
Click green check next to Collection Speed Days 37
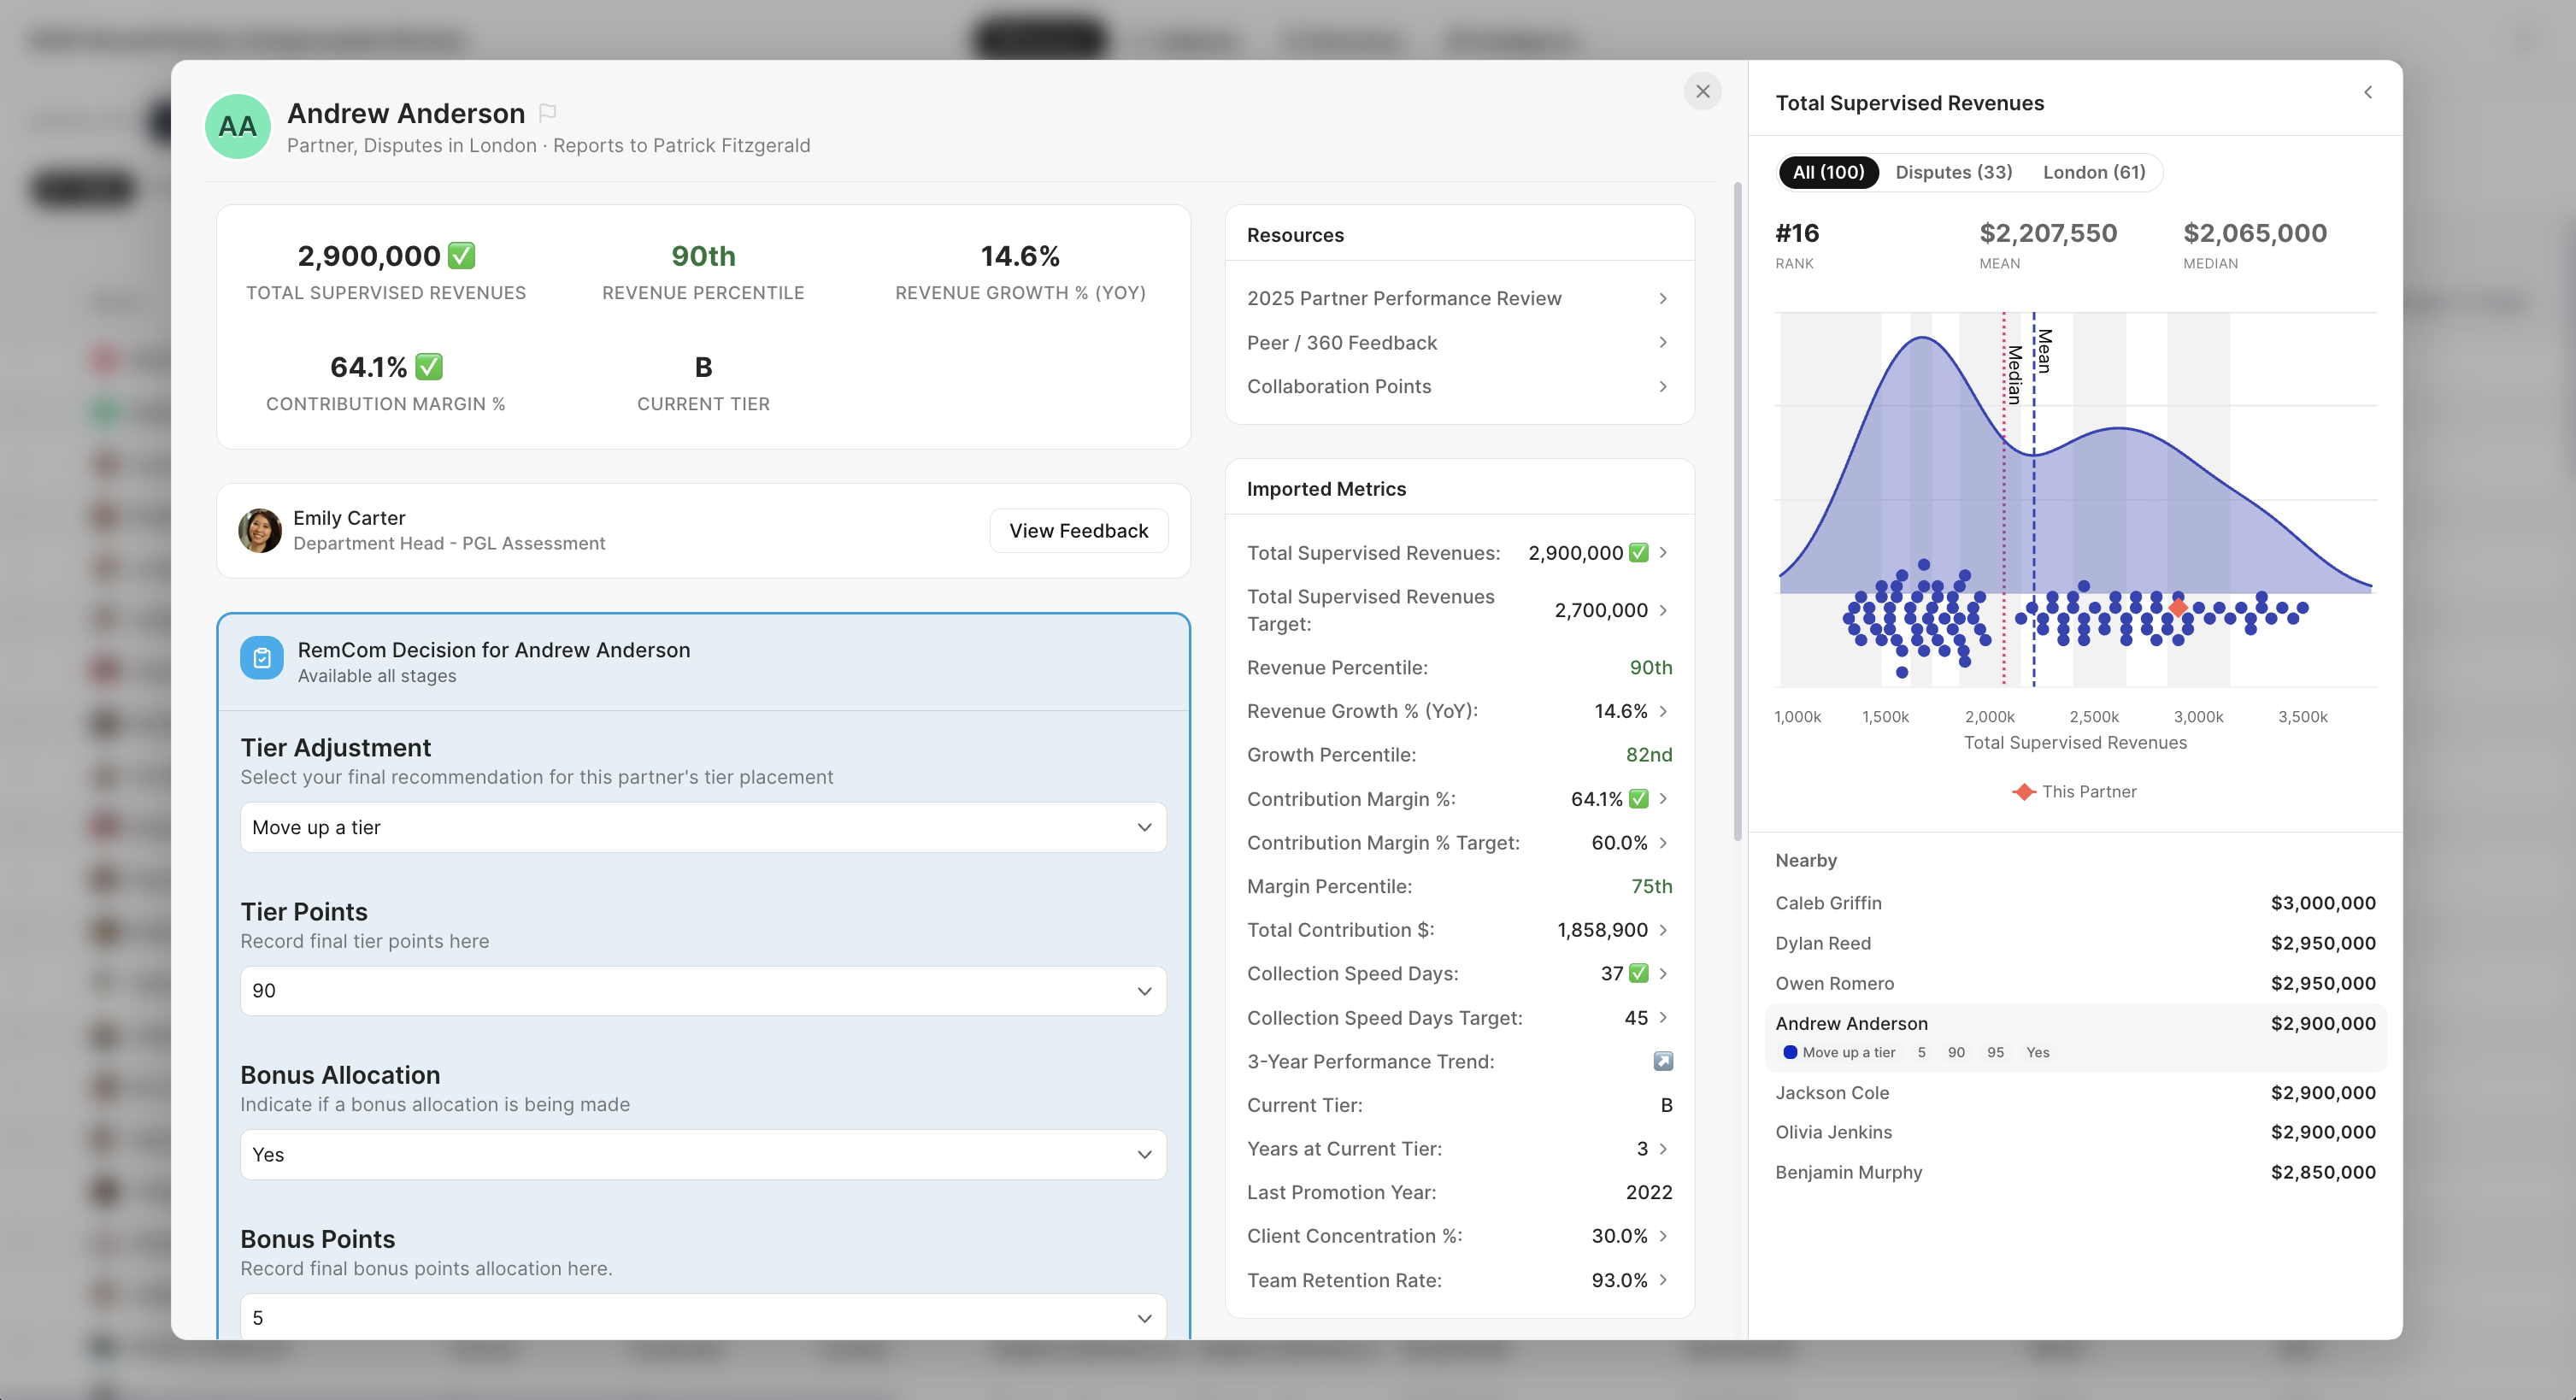click(1638, 974)
